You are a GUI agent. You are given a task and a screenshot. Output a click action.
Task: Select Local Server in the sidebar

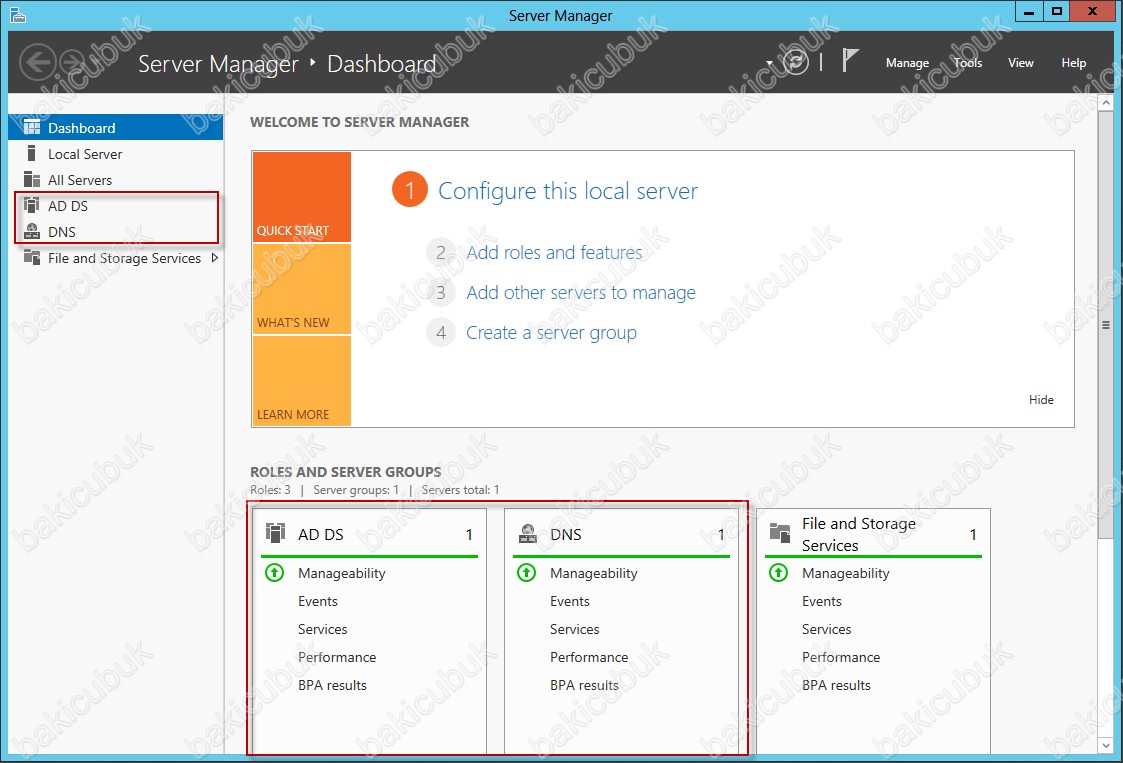click(116, 153)
